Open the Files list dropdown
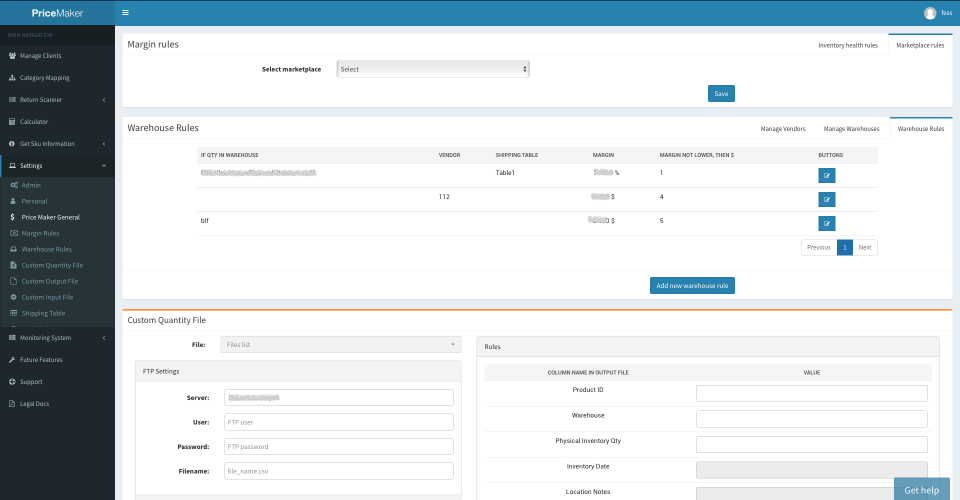 coord(340,345)
